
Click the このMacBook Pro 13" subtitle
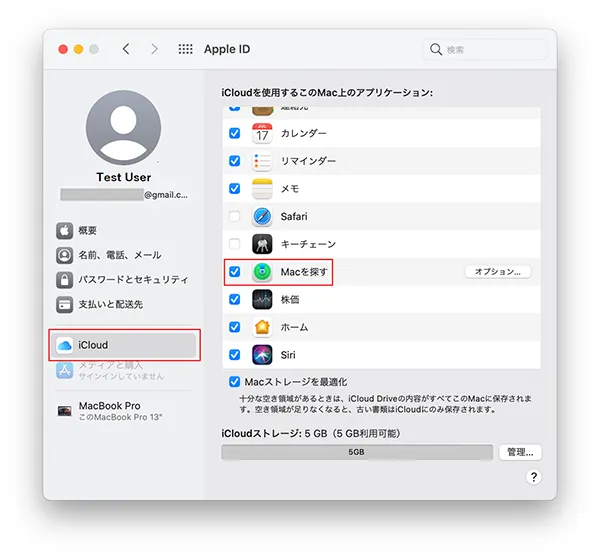pyautogui.click(x=121, y=417)
